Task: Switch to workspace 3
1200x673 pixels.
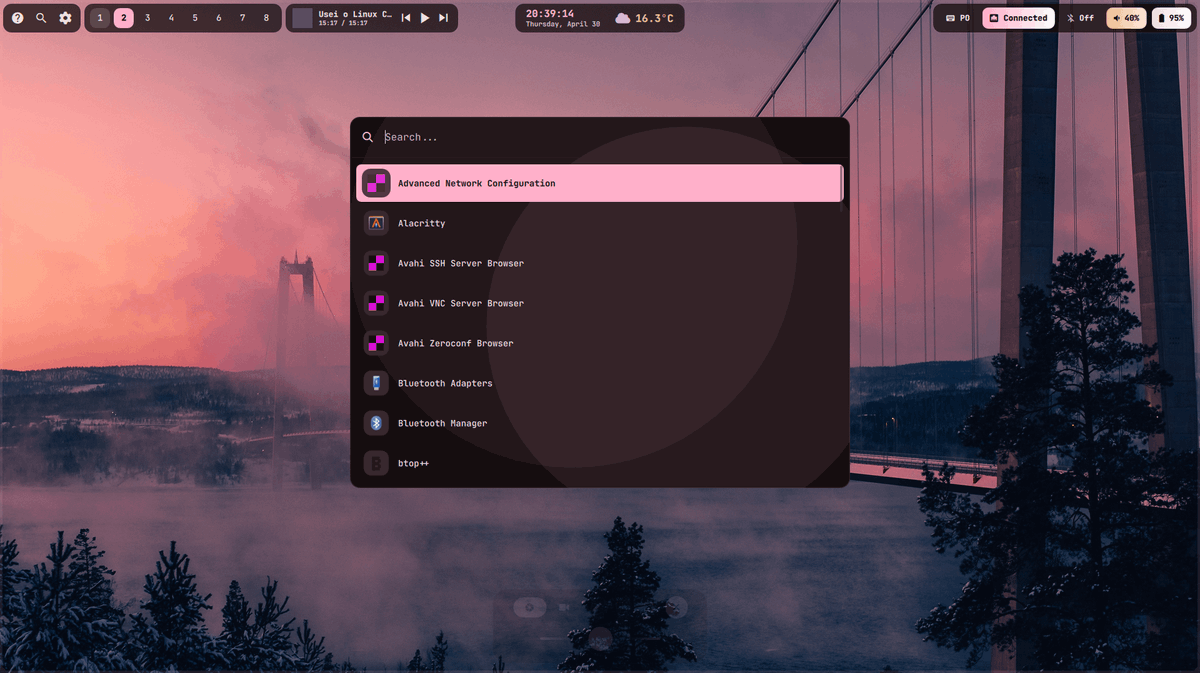Action: [x=147, y=18]
